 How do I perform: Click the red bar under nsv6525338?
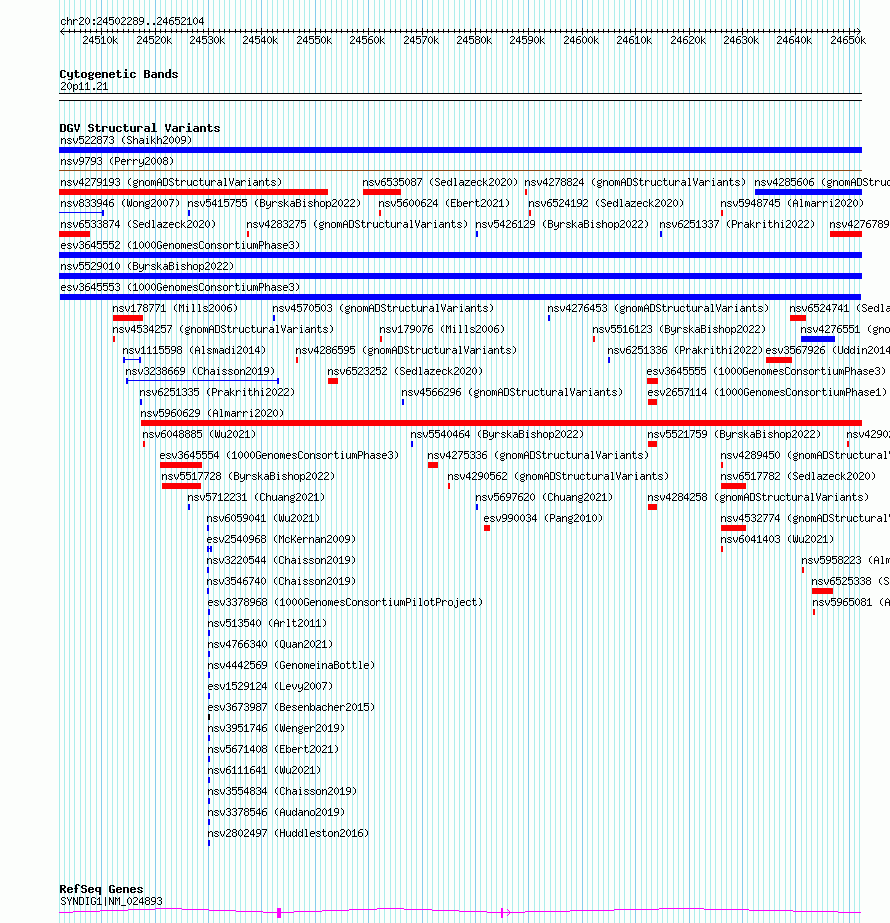pos(822,591)
